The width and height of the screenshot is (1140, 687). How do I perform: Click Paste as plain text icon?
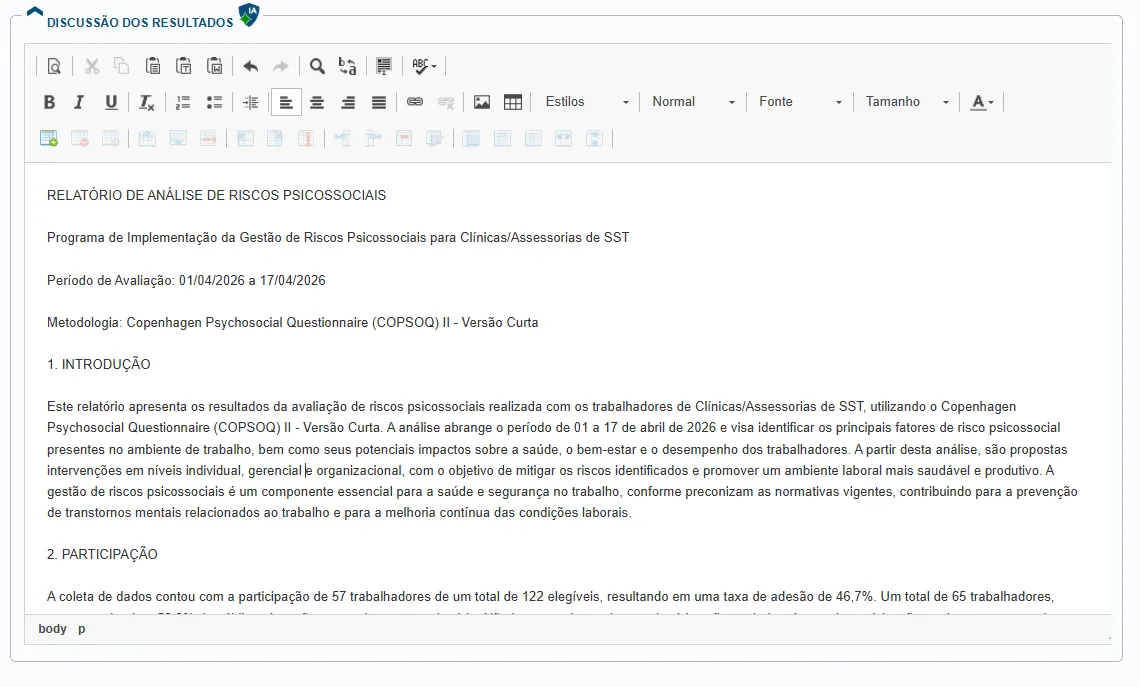[184, 66]
